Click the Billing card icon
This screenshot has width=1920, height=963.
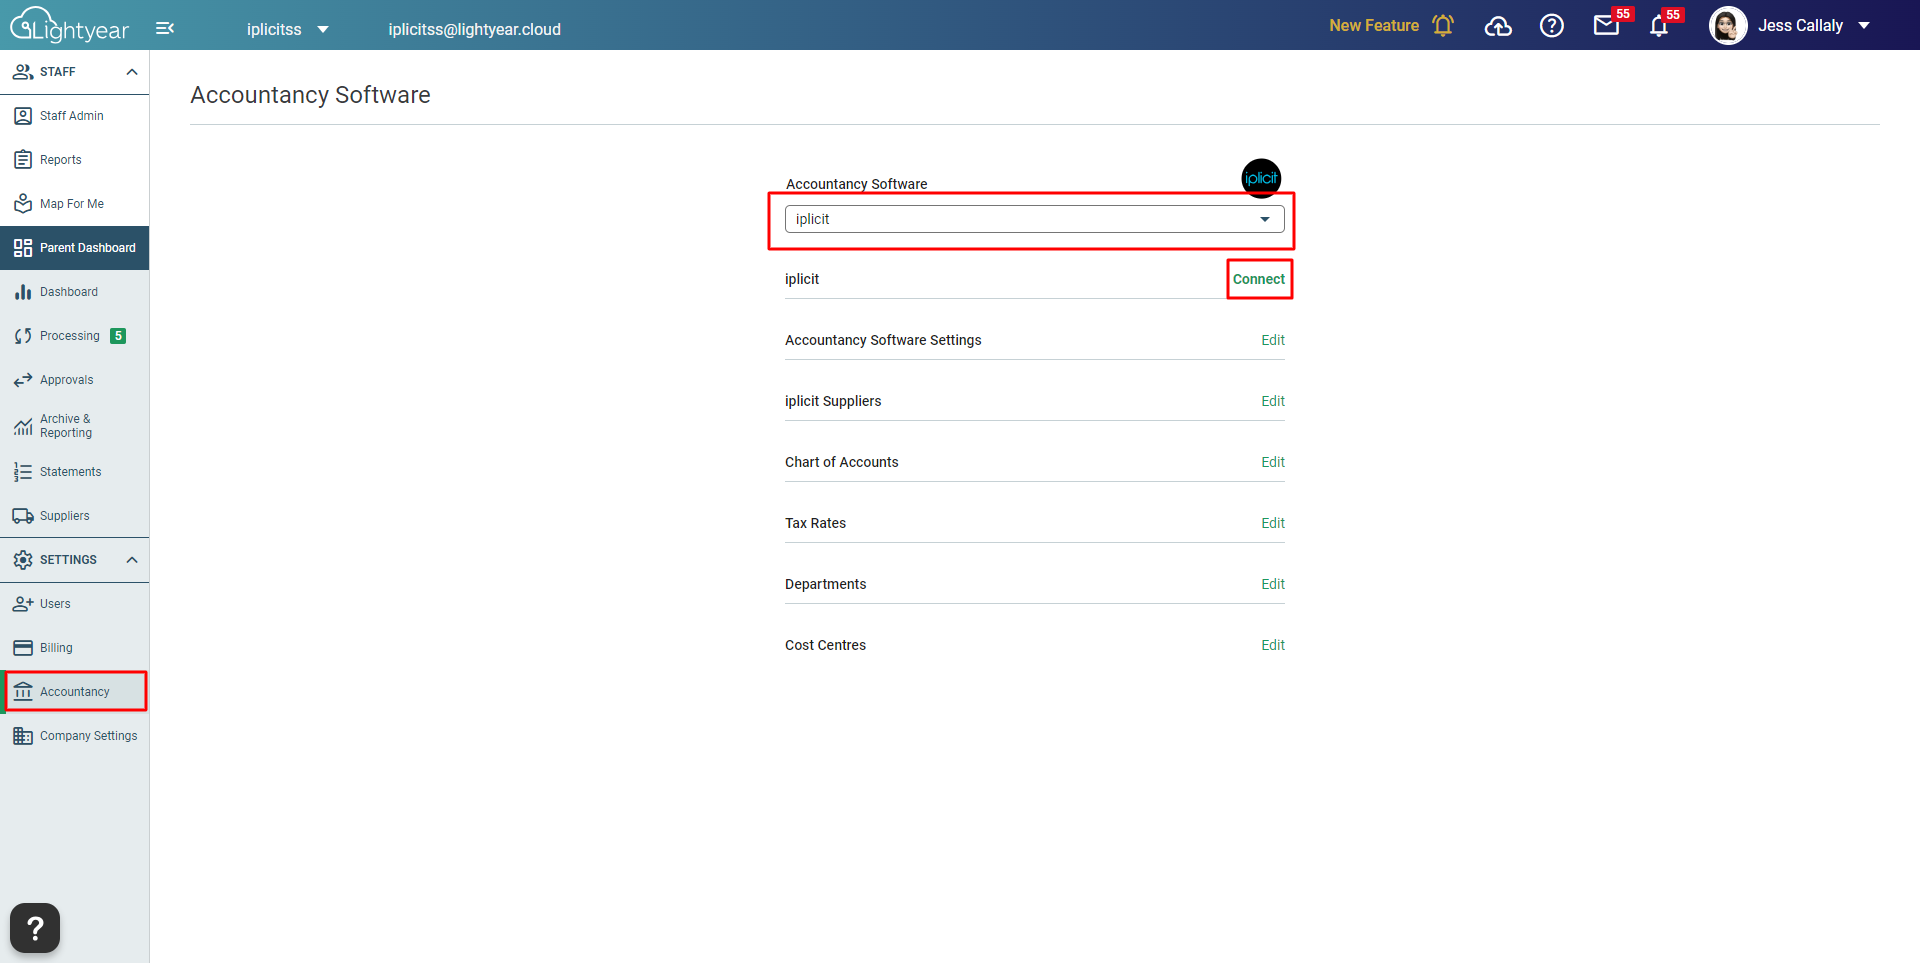tap(23, 648)
